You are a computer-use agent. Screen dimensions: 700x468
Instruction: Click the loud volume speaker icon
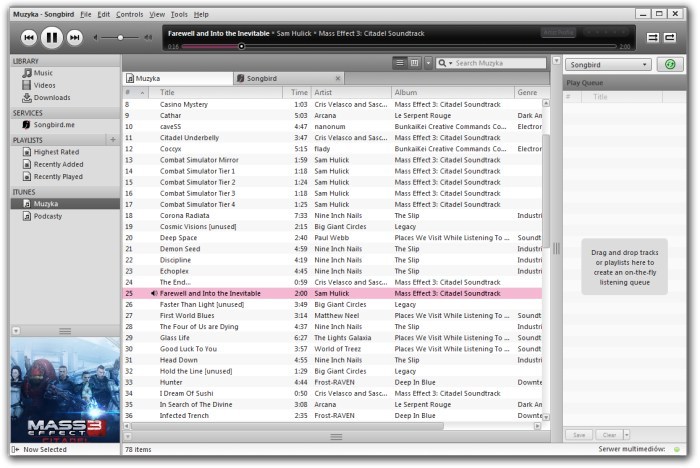(x=148, y=38)
